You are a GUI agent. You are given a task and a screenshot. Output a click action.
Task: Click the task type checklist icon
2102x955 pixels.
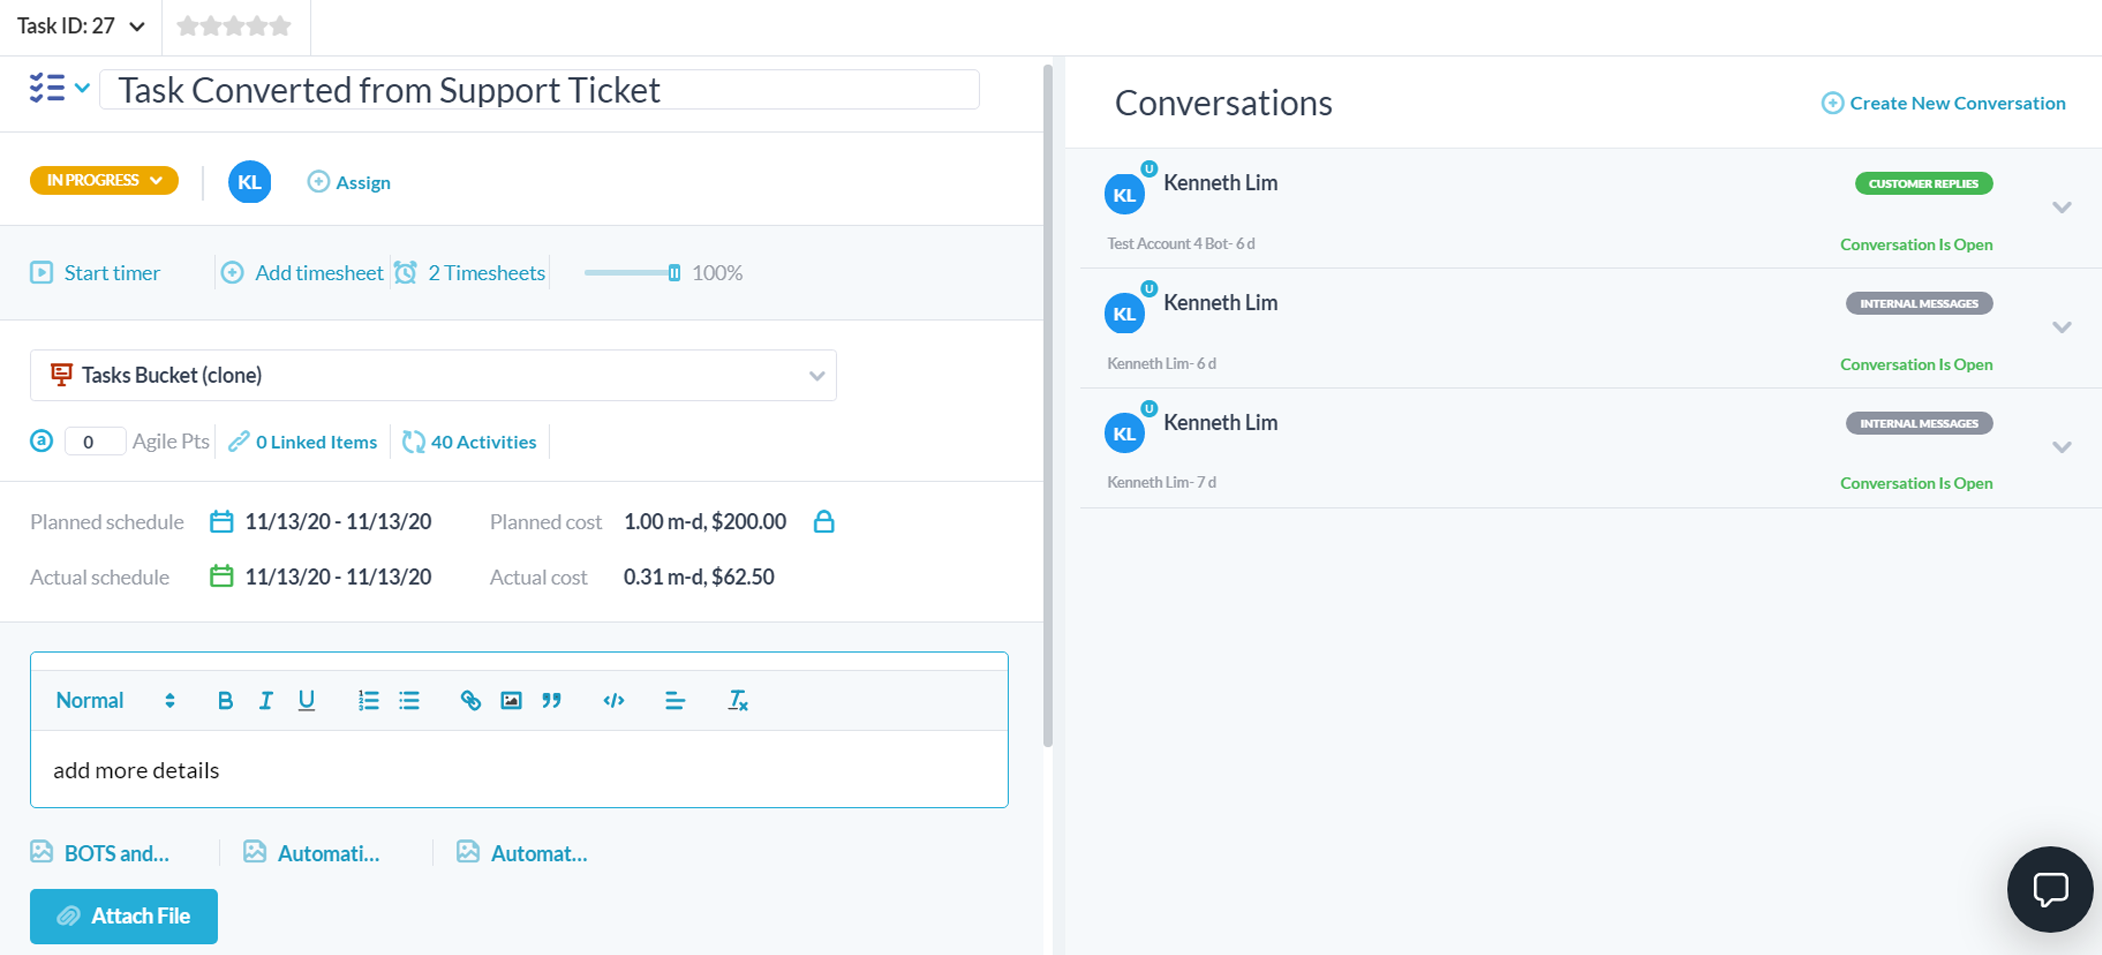click(x=46, y=88)
